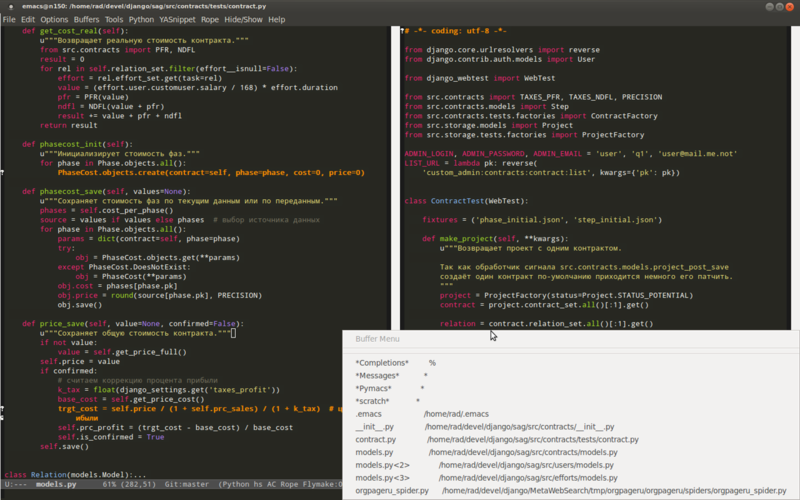Place cursor on def get_cost_real line
Image resolution: width=800 pixels, height=500 pixels.
point(75,31)
